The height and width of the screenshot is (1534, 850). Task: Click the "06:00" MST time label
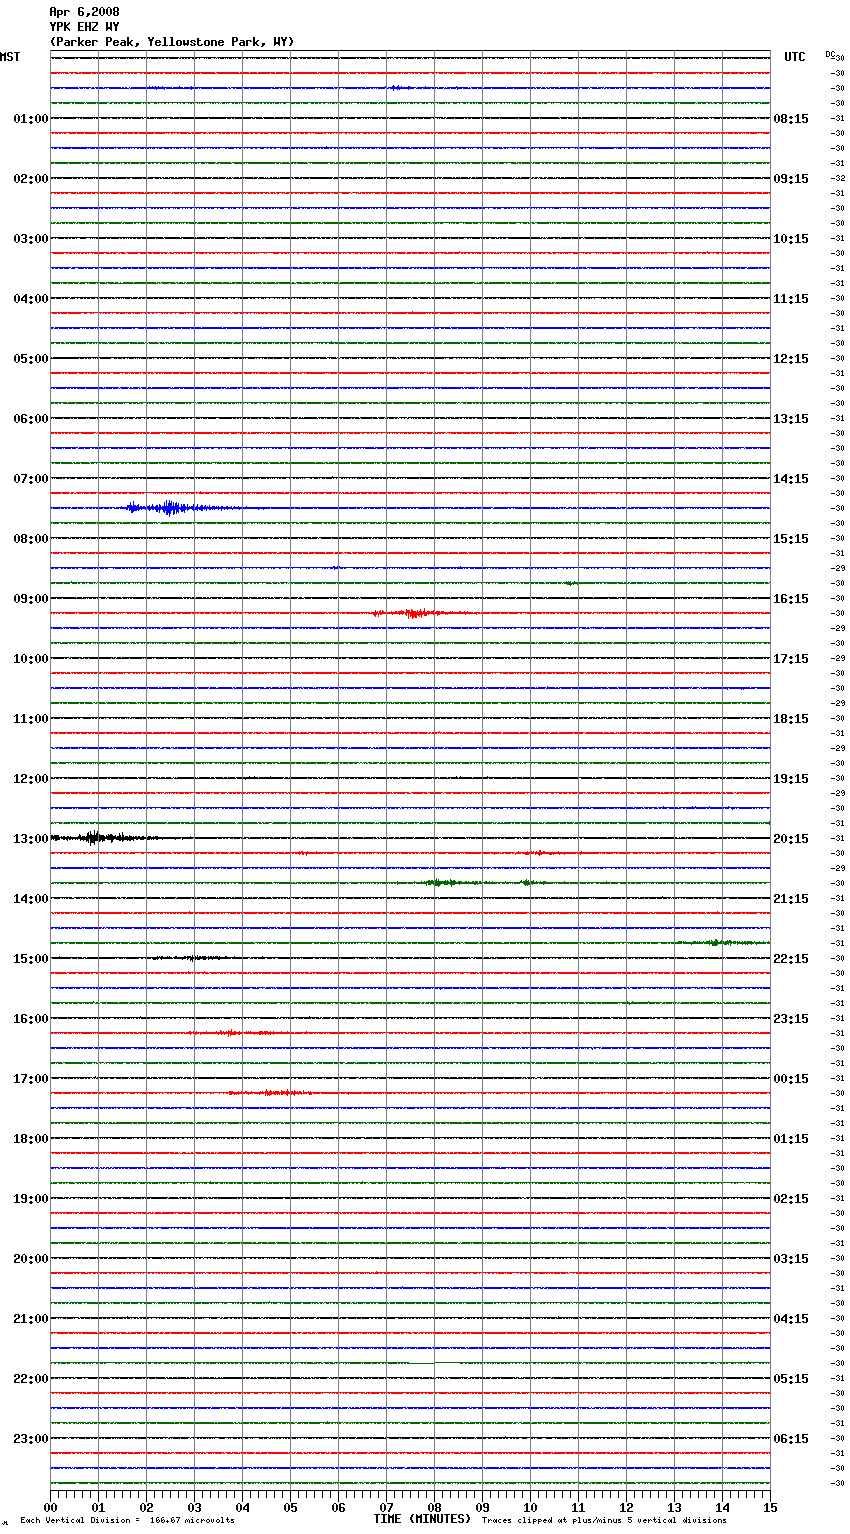tap(31, 419)
